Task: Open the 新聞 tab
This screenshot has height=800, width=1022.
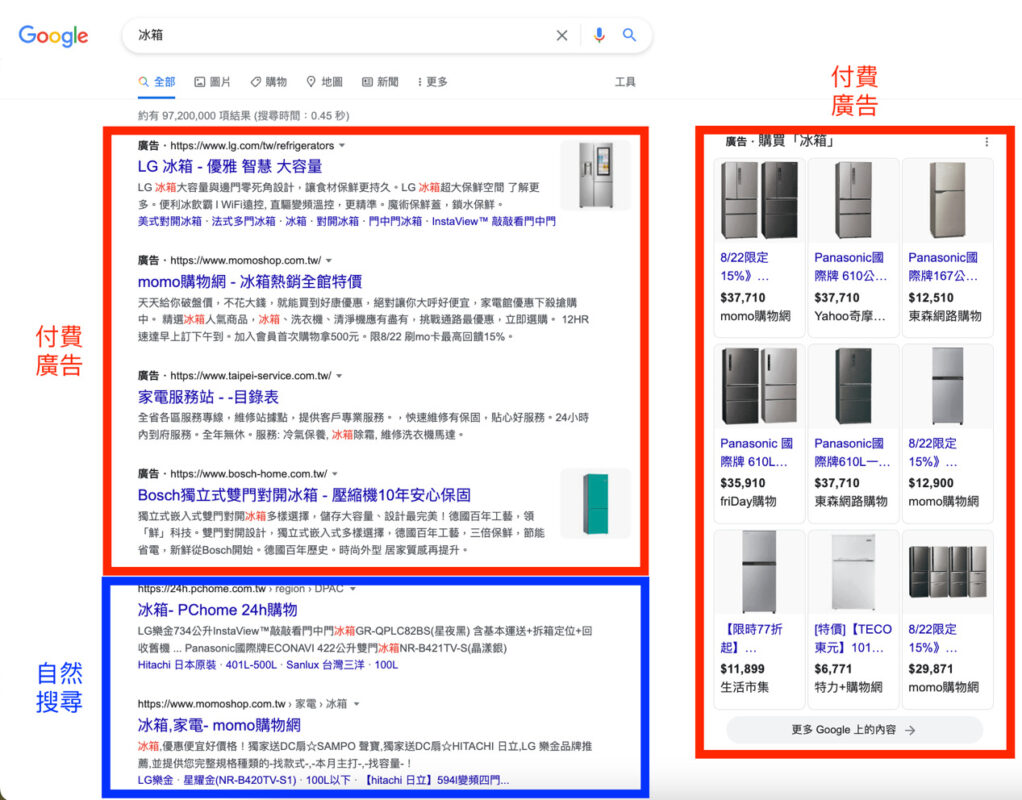Action: (380, 82)
